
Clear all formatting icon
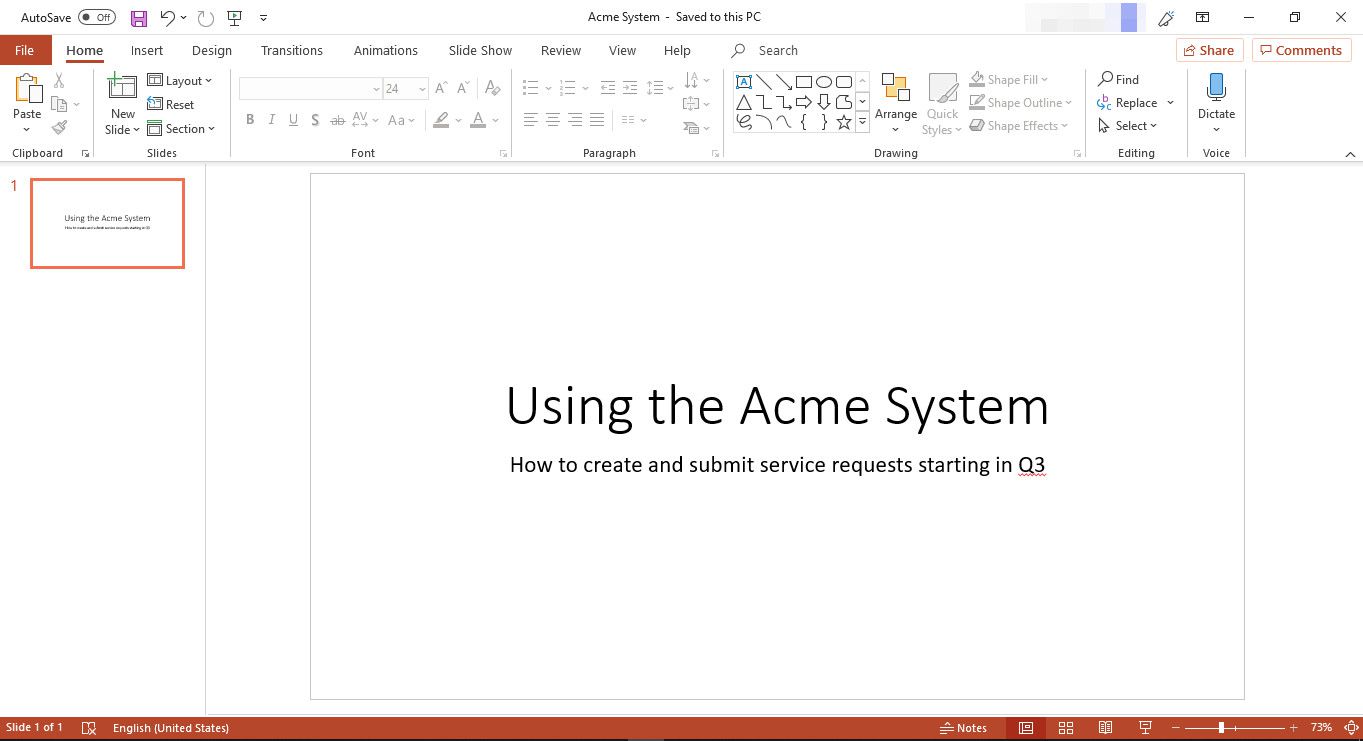[491, 89]
